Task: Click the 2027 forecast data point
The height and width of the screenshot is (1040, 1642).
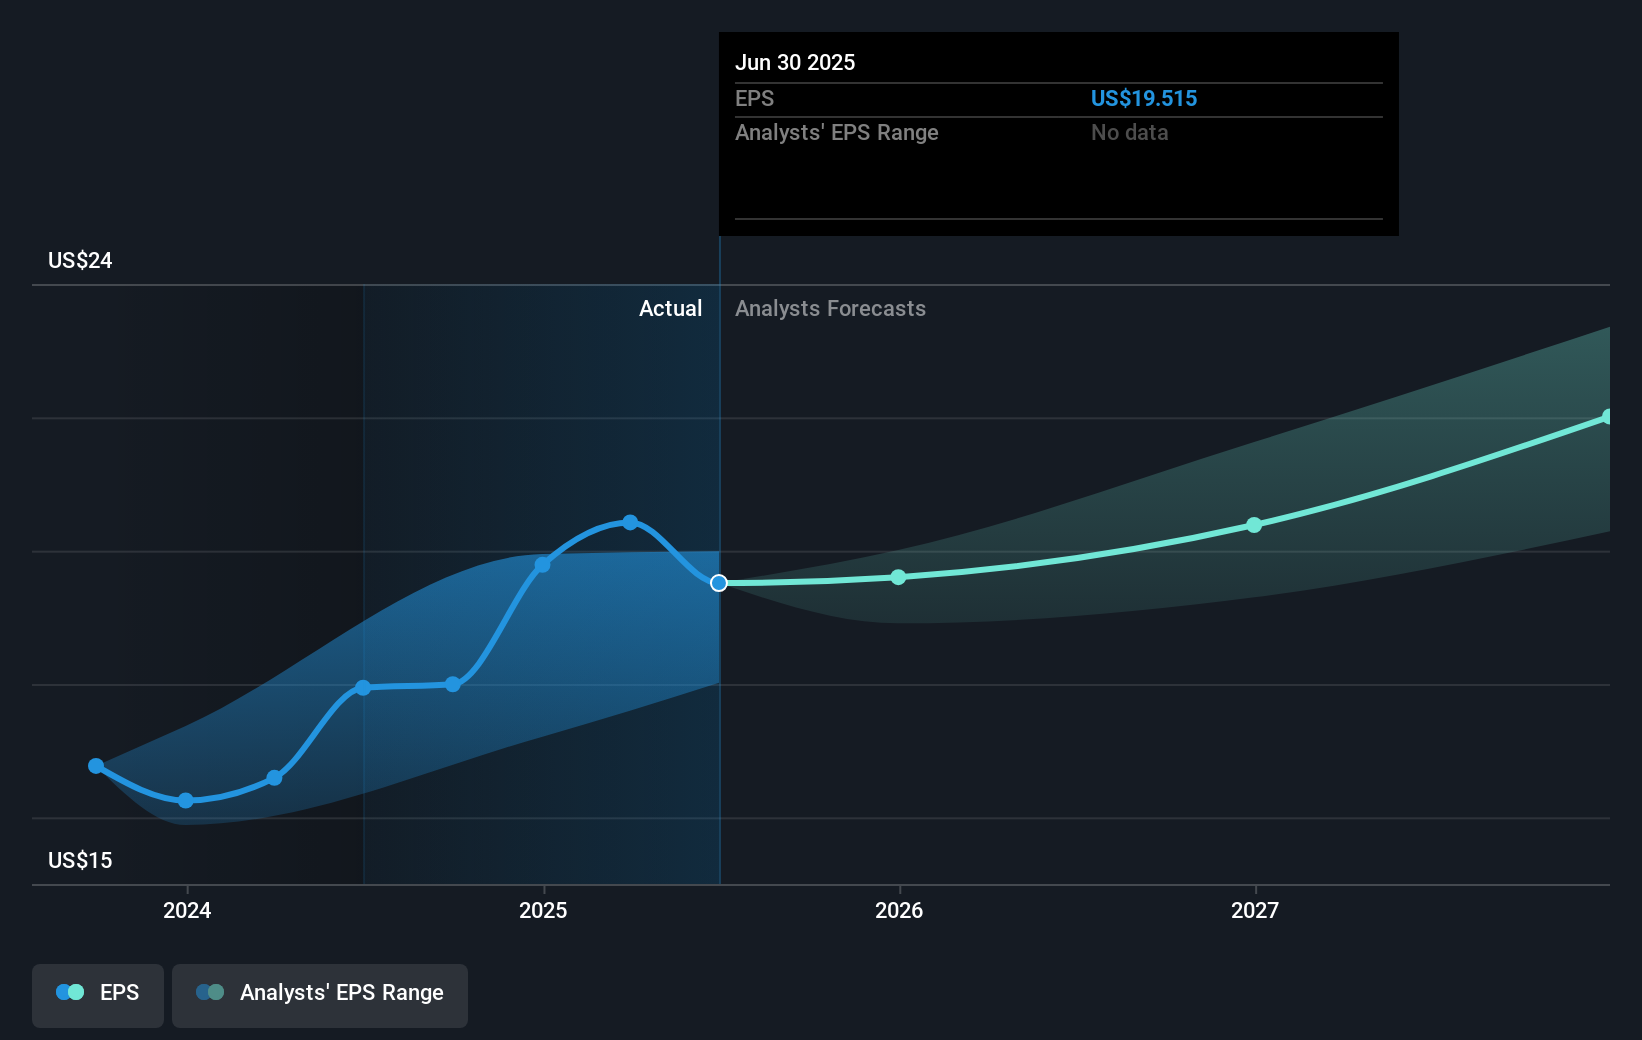Action: point(1255,525)
